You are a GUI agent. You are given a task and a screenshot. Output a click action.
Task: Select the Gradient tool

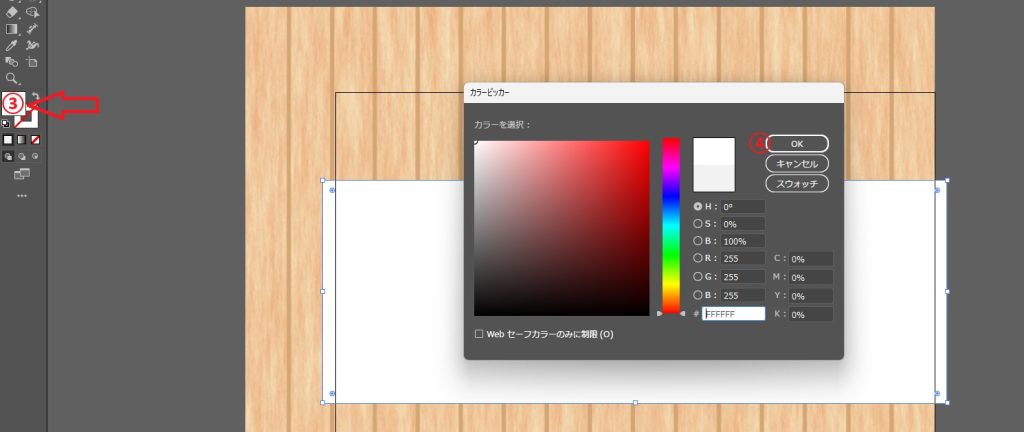(12, 29)
